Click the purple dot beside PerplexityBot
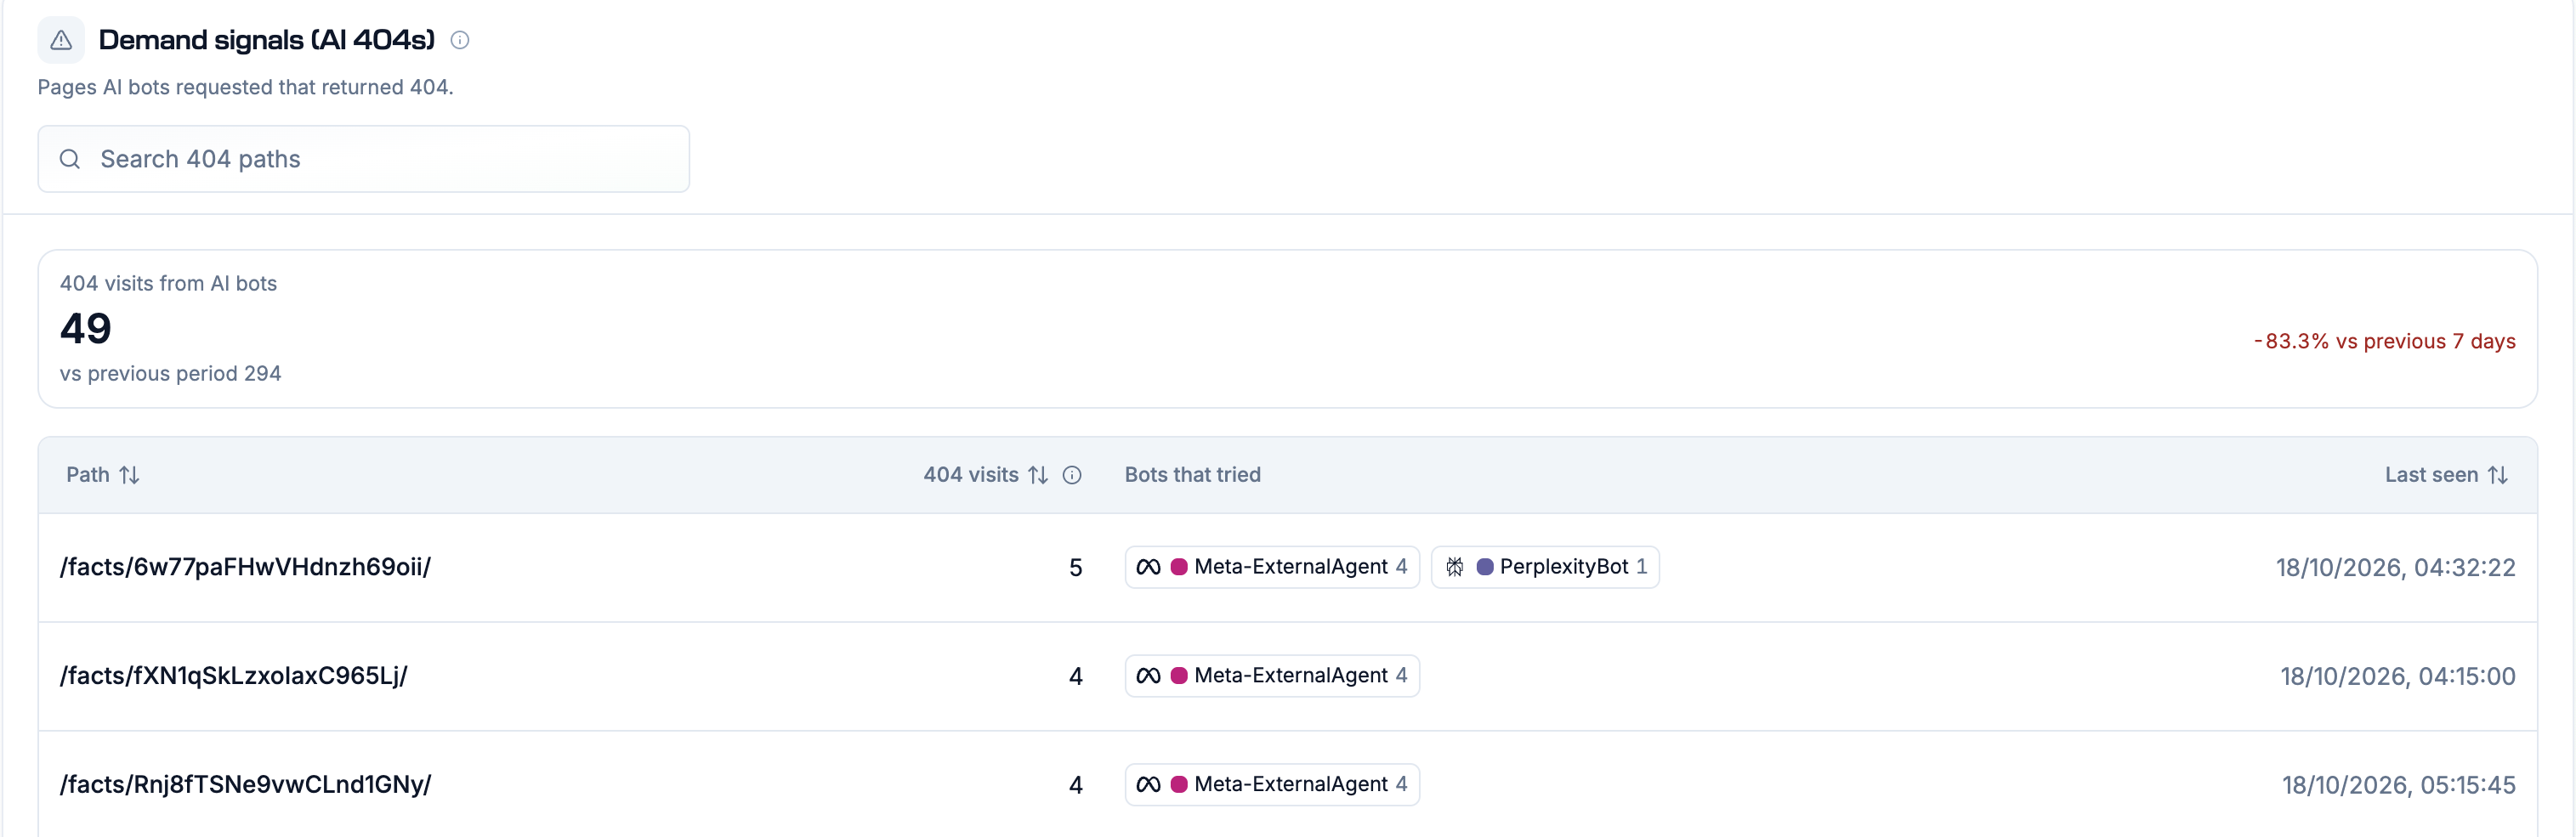This screenshot has height=837, width=2576. click(1485, 567)
